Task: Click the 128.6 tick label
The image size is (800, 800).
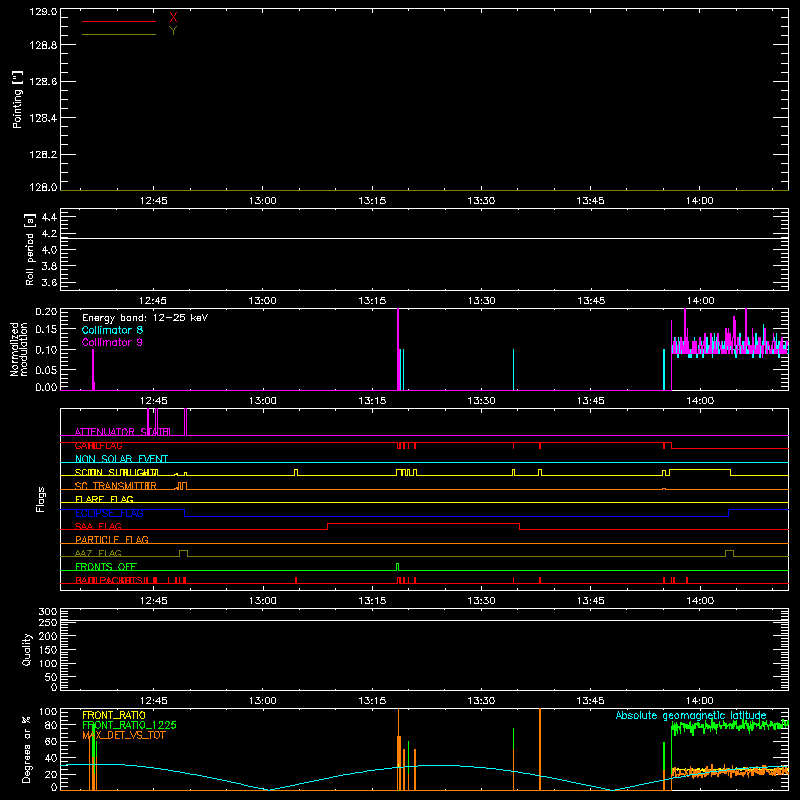Action: pyautogui.click(x=43, y=82)
